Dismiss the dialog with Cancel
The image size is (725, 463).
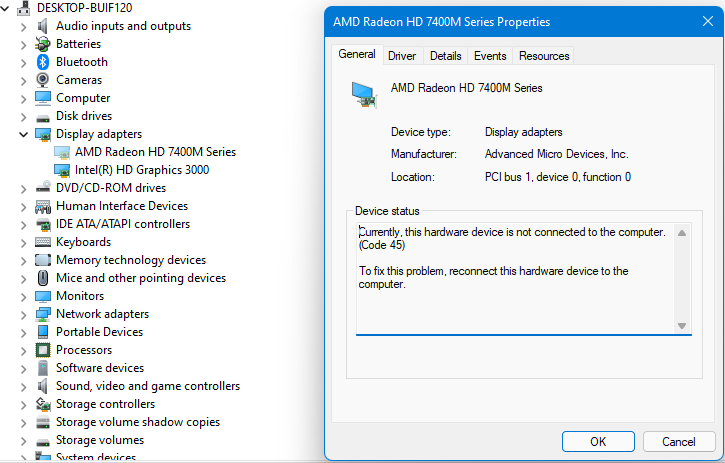678,442
